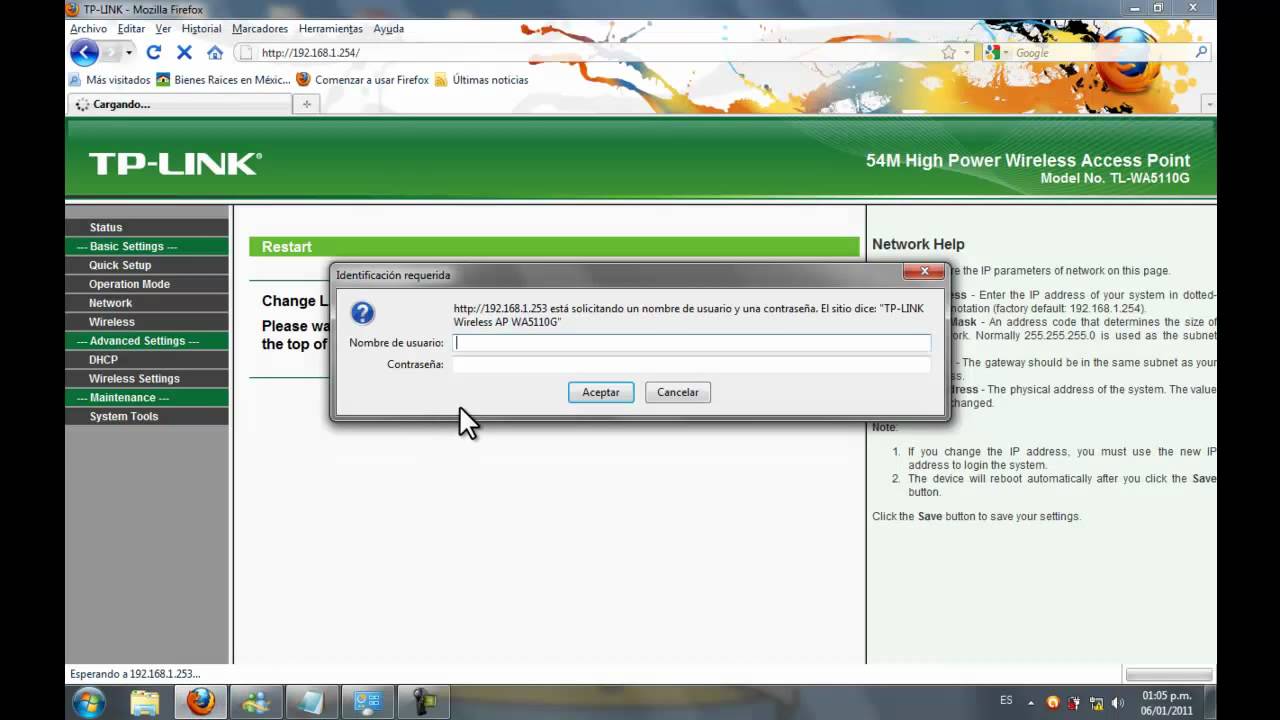The image size is (1280, 720).
Task: Click the question mark dialog icon
Action: [x=363, y=313]
